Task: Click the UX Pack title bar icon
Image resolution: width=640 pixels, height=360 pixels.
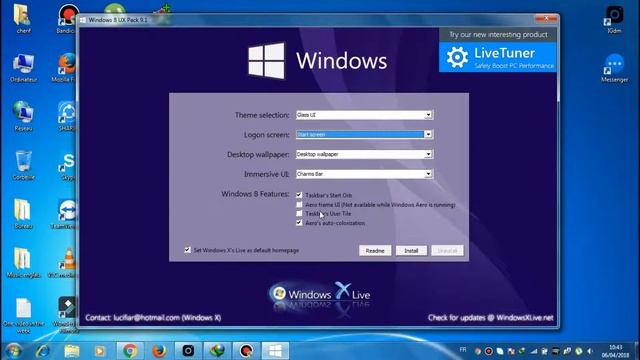Action: pos(83,20)
